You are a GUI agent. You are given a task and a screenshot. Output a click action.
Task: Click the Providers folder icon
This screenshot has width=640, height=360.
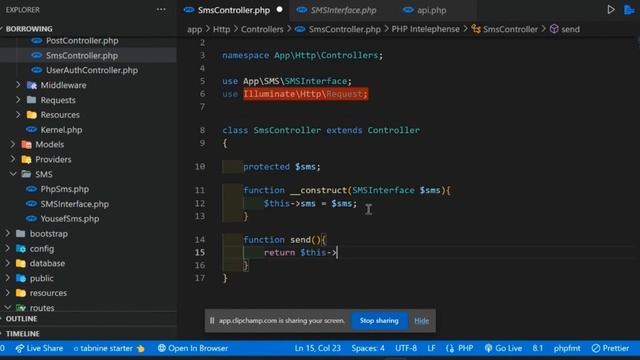26,159
